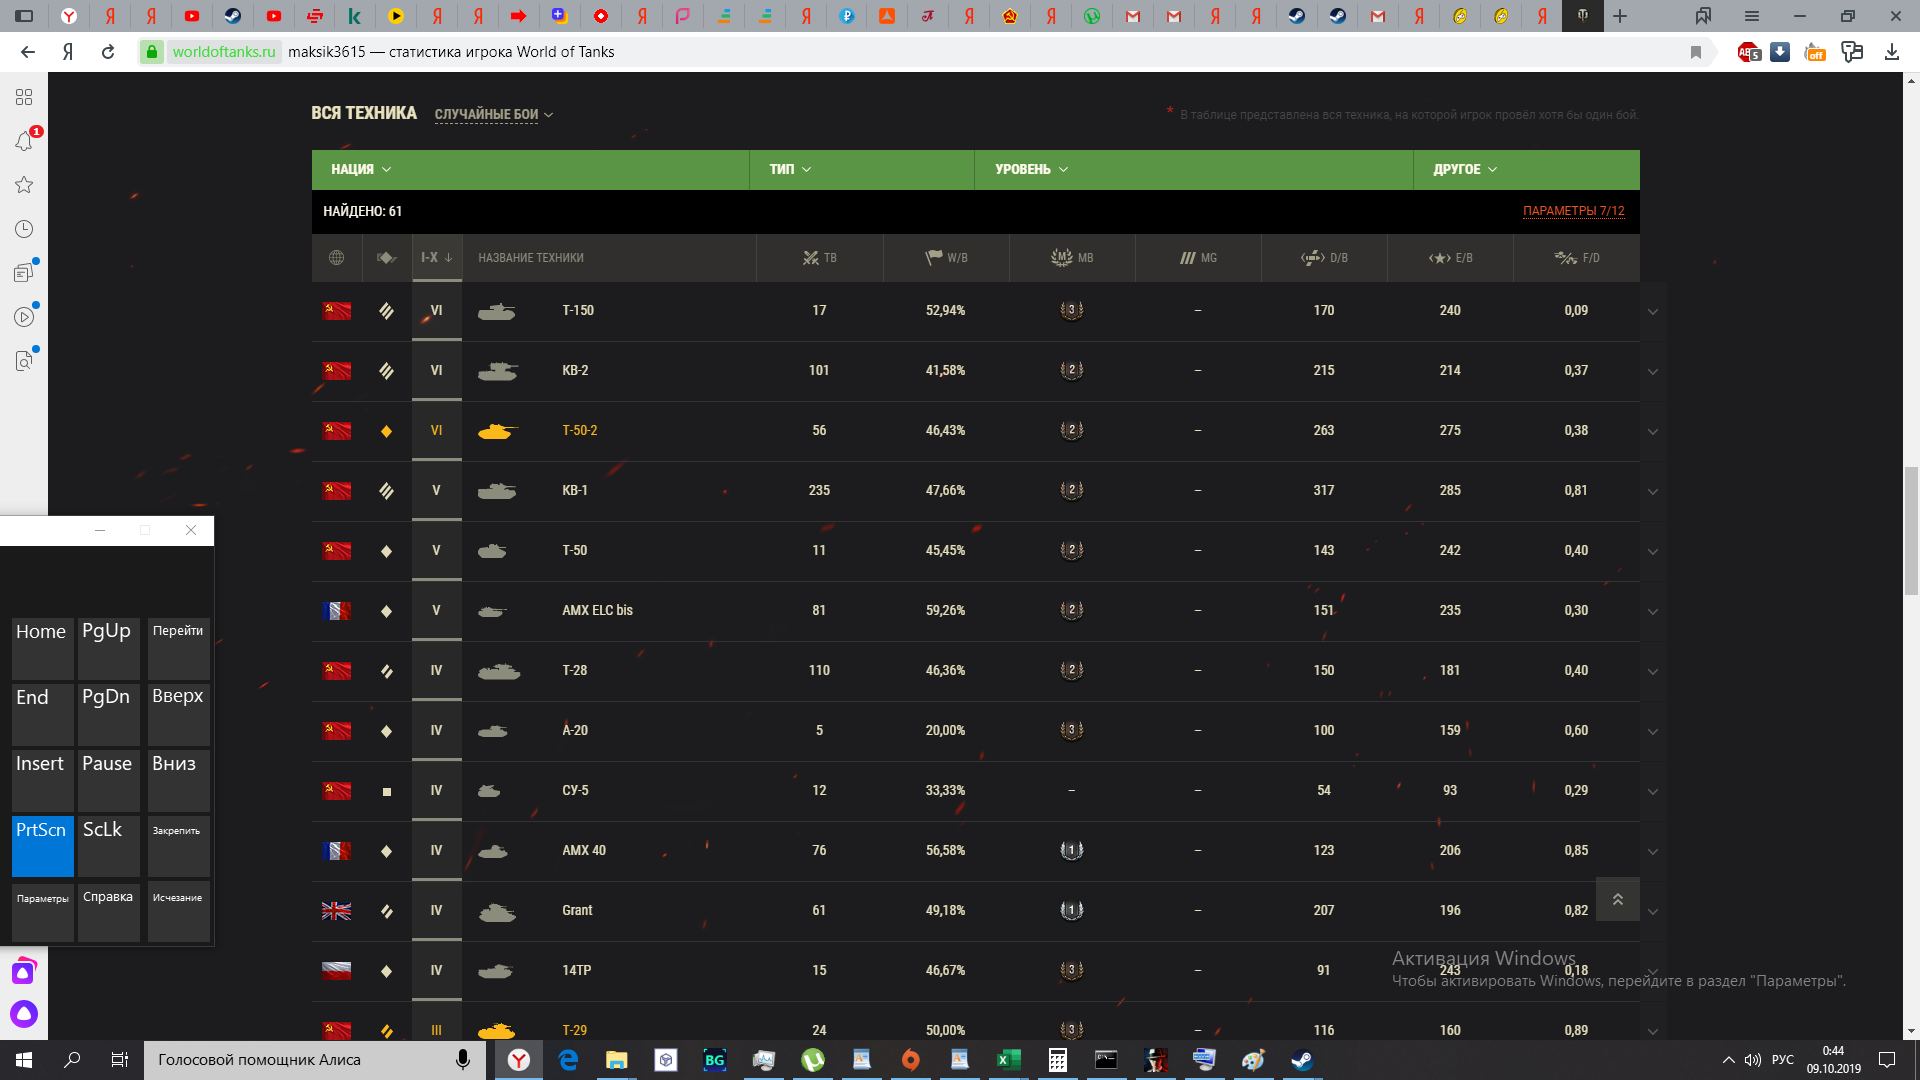Open Windows action center notifications

click(x=1887, y=1059)
